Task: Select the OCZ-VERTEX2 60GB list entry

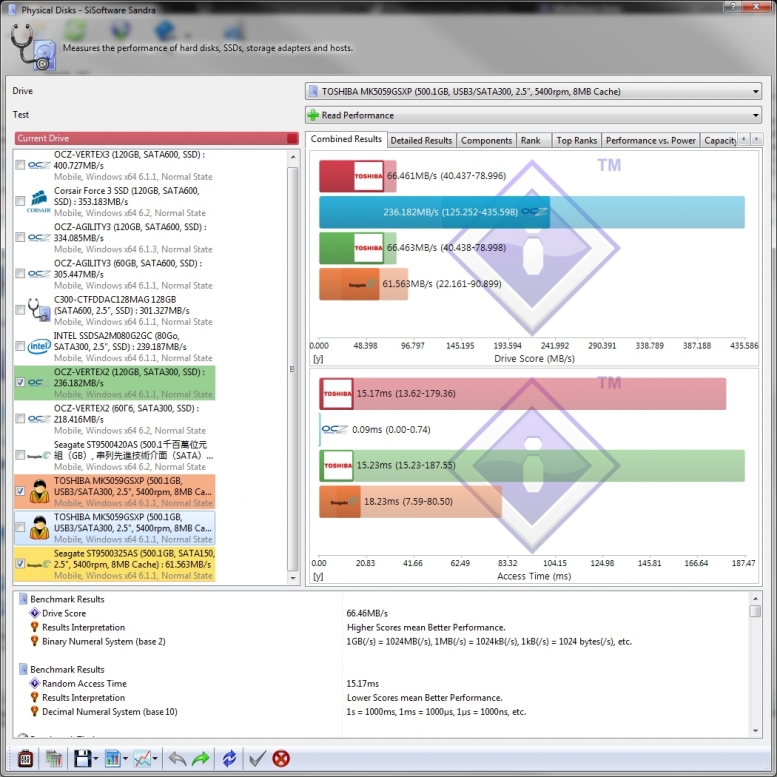Action: click(114, 419)
